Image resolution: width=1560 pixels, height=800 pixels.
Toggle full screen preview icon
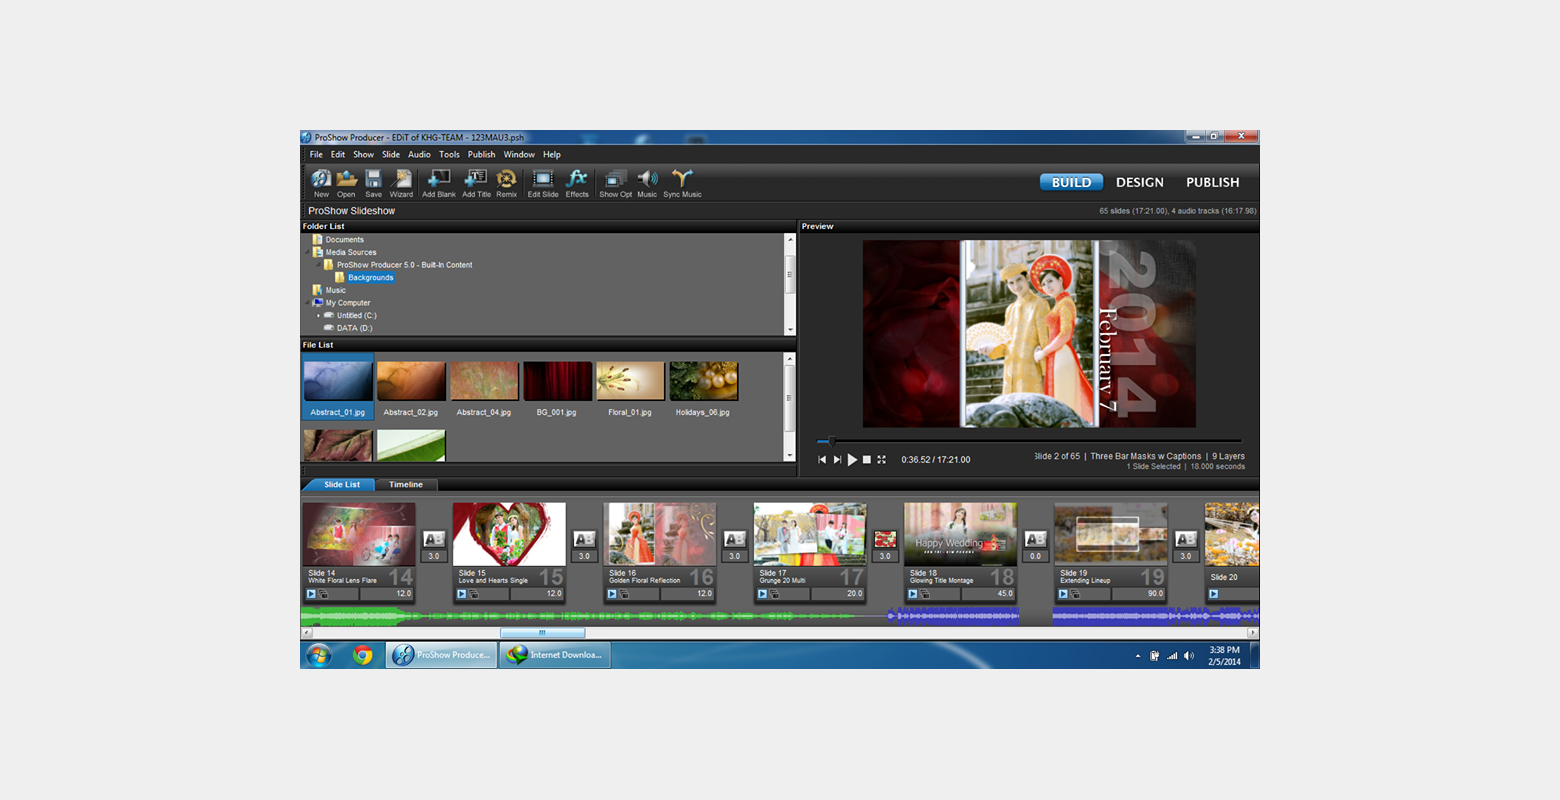pyautogui.click(x=881, y=460)
